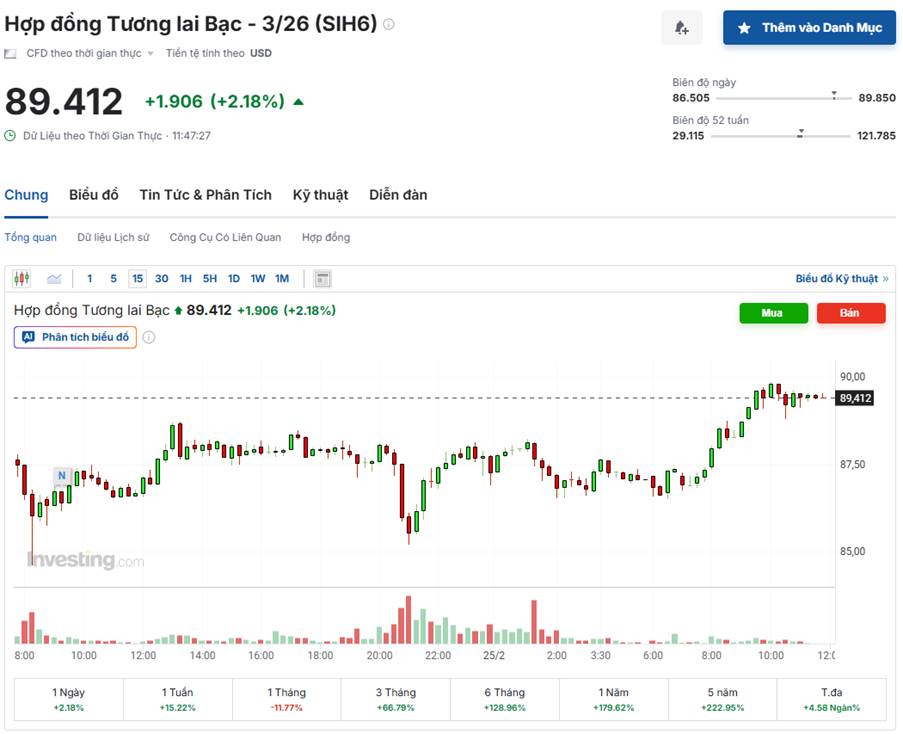
Task: Set chart interval to 5 minutes
Action: click(x=113, y=279)
